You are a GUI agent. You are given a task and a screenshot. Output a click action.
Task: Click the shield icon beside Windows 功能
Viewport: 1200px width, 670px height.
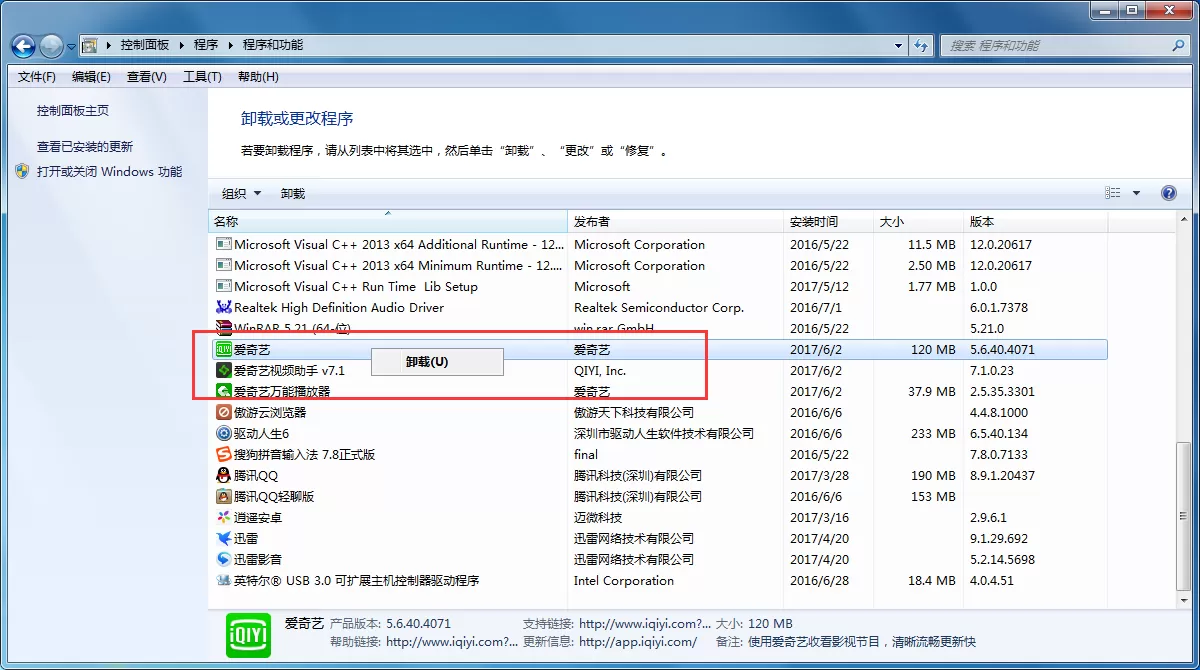click(23, 171)
